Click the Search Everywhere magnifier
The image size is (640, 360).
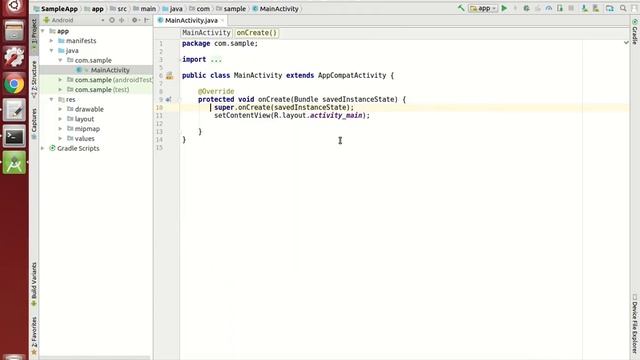tap(623, 8)
